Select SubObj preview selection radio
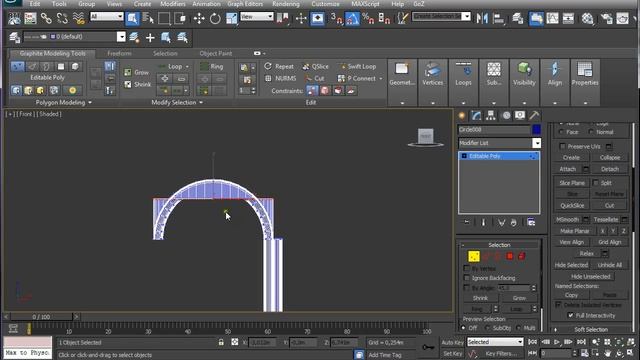 [487, 328]
